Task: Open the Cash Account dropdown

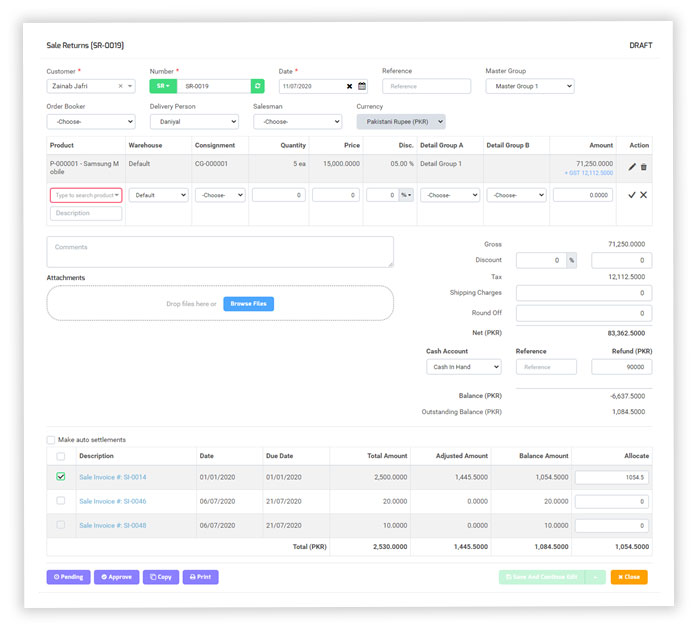Action: click(x=463, y=367)
